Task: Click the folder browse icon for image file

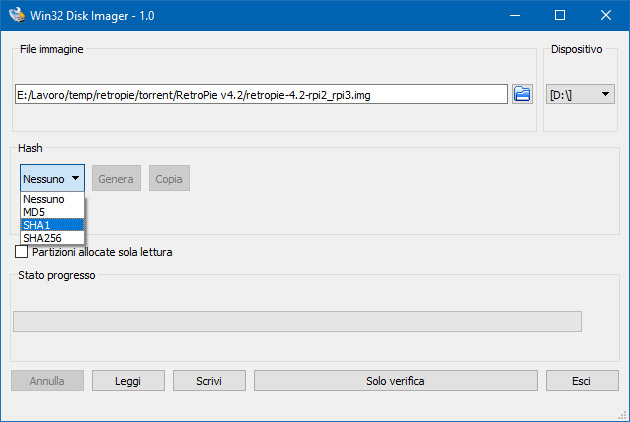Action: 522,94
